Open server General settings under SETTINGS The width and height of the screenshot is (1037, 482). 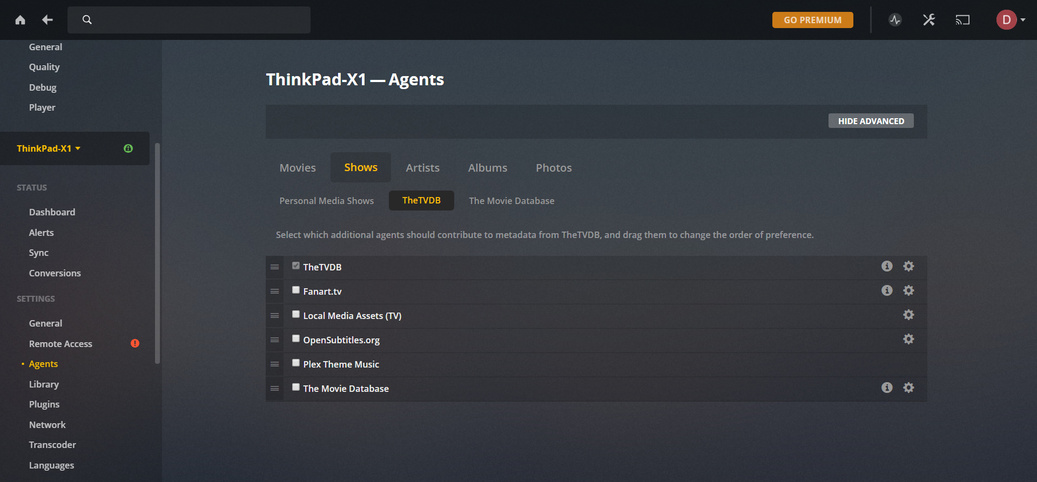[46, 323]
